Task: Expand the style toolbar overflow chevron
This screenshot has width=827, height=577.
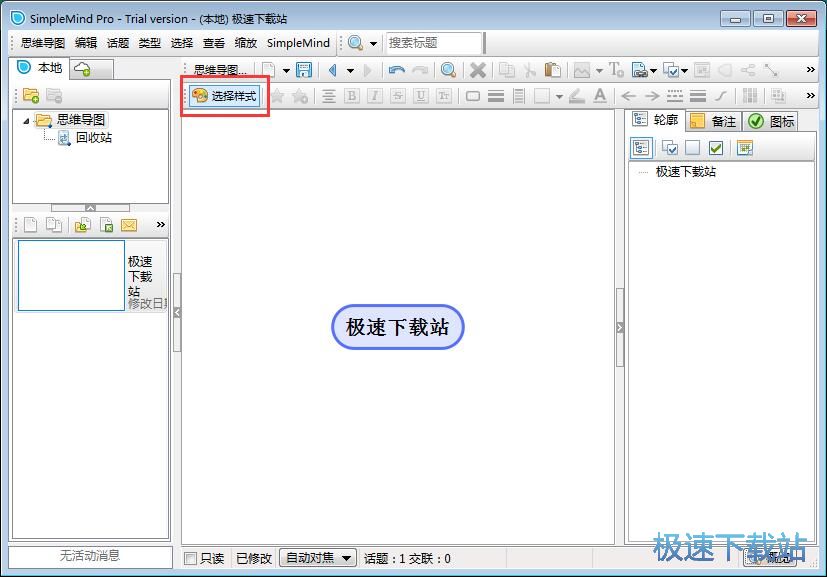Action: [811, 95]
